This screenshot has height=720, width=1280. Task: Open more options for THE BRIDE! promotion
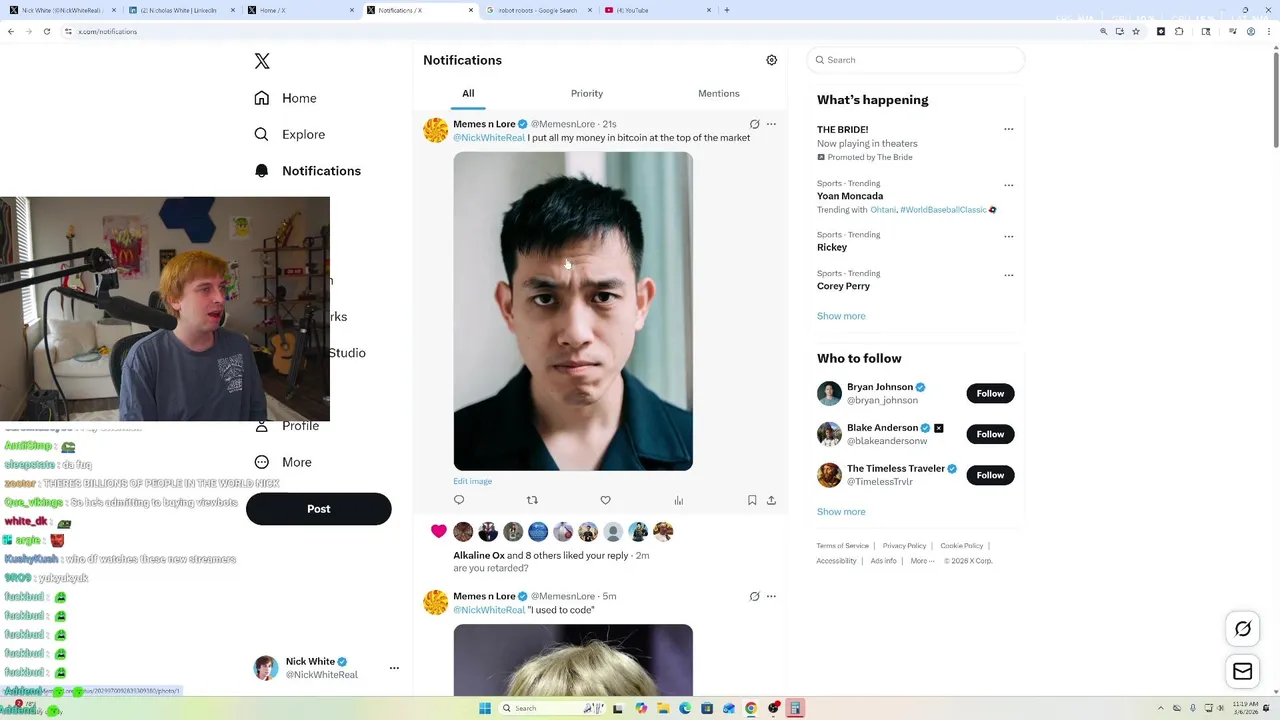pos(1008,129)
